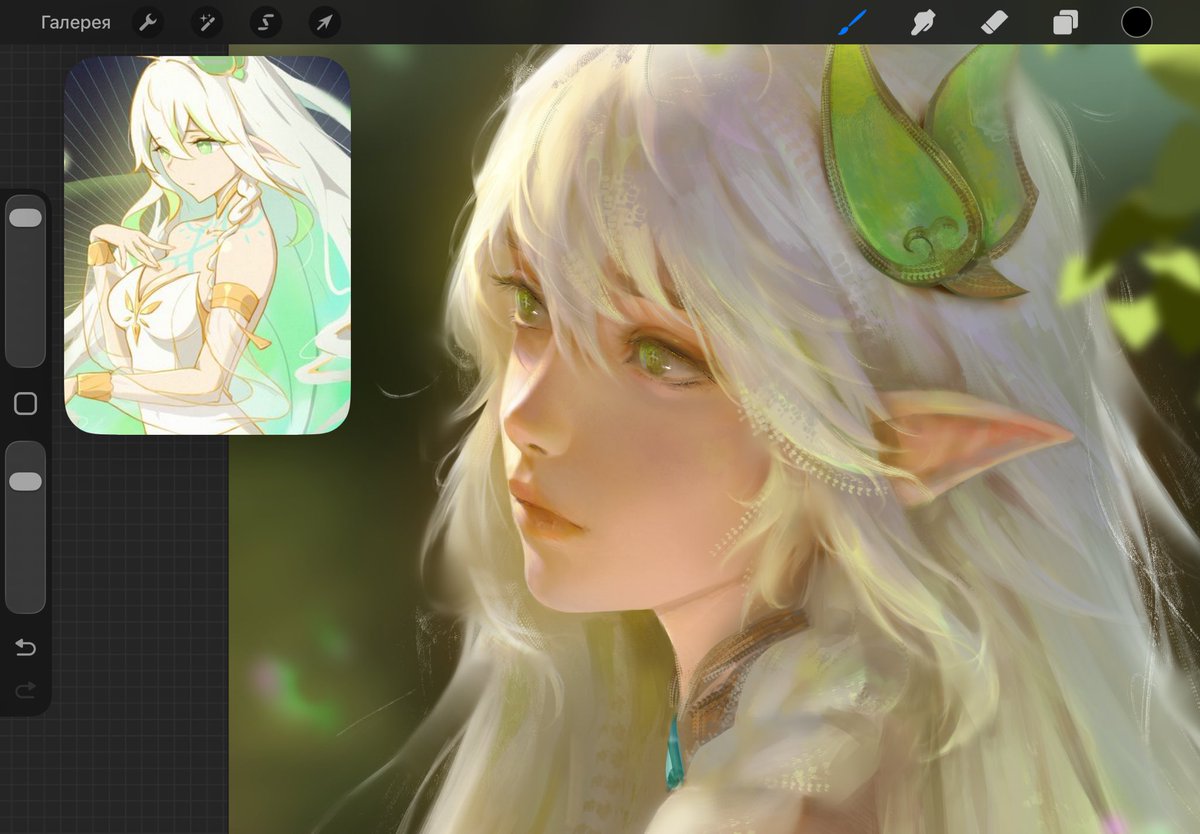Activate the Transform arrow tool
Screen dimensions: 1200x834
click(324, 22)
